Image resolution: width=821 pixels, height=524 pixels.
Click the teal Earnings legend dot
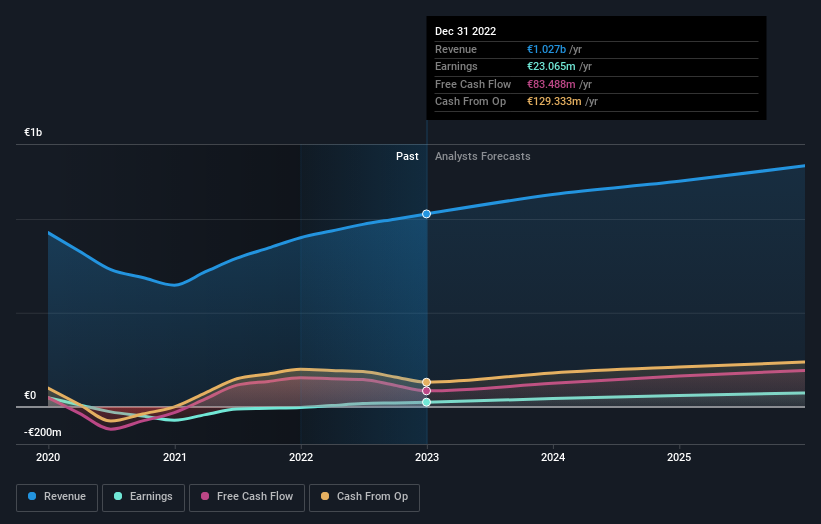[118, 496]
